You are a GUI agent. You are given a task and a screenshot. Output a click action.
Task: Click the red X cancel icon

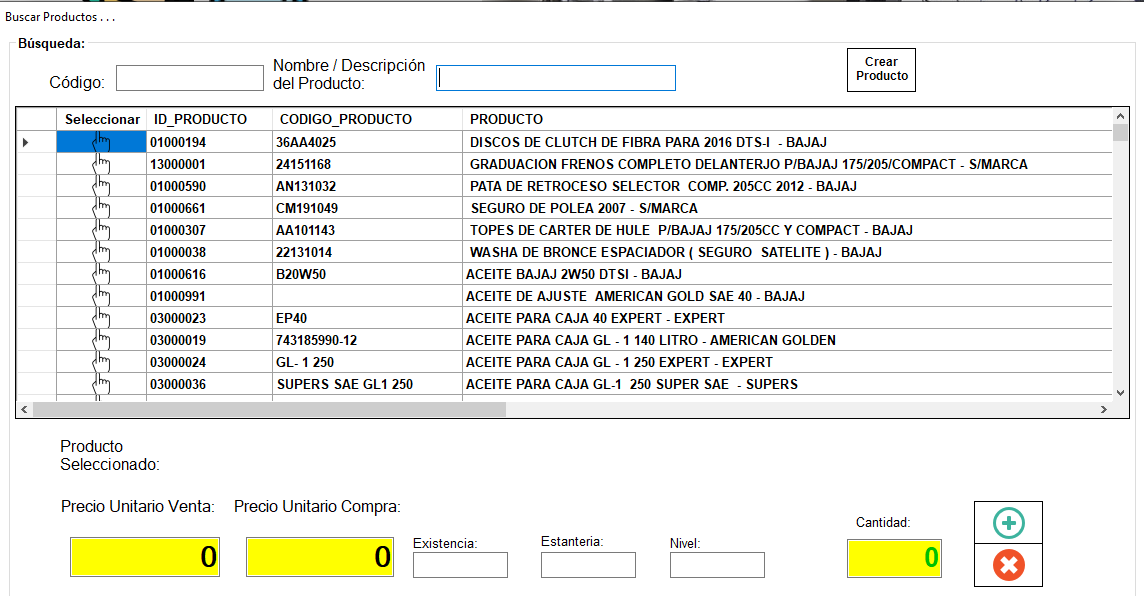[1008, 566]
